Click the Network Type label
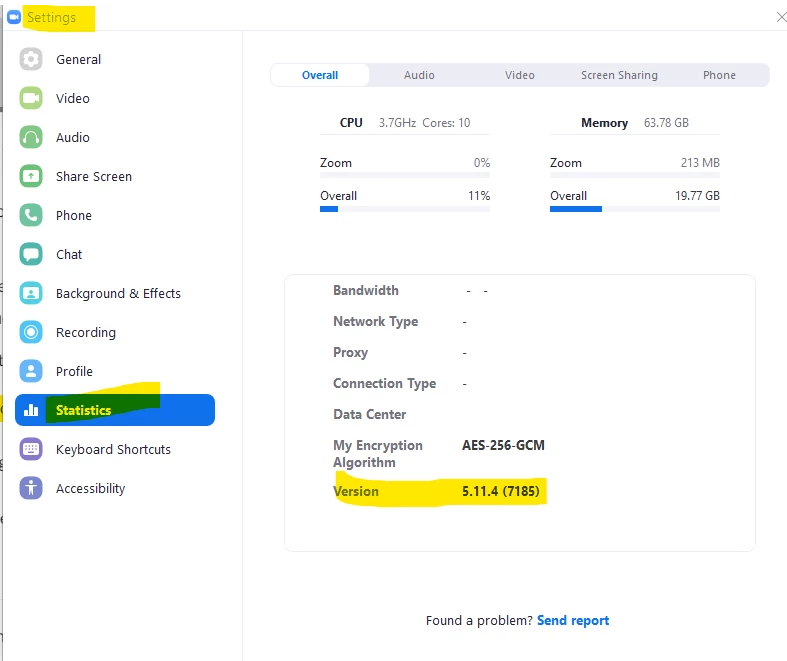787x661 pixels. pyautogui.click(x=375, y=321)
